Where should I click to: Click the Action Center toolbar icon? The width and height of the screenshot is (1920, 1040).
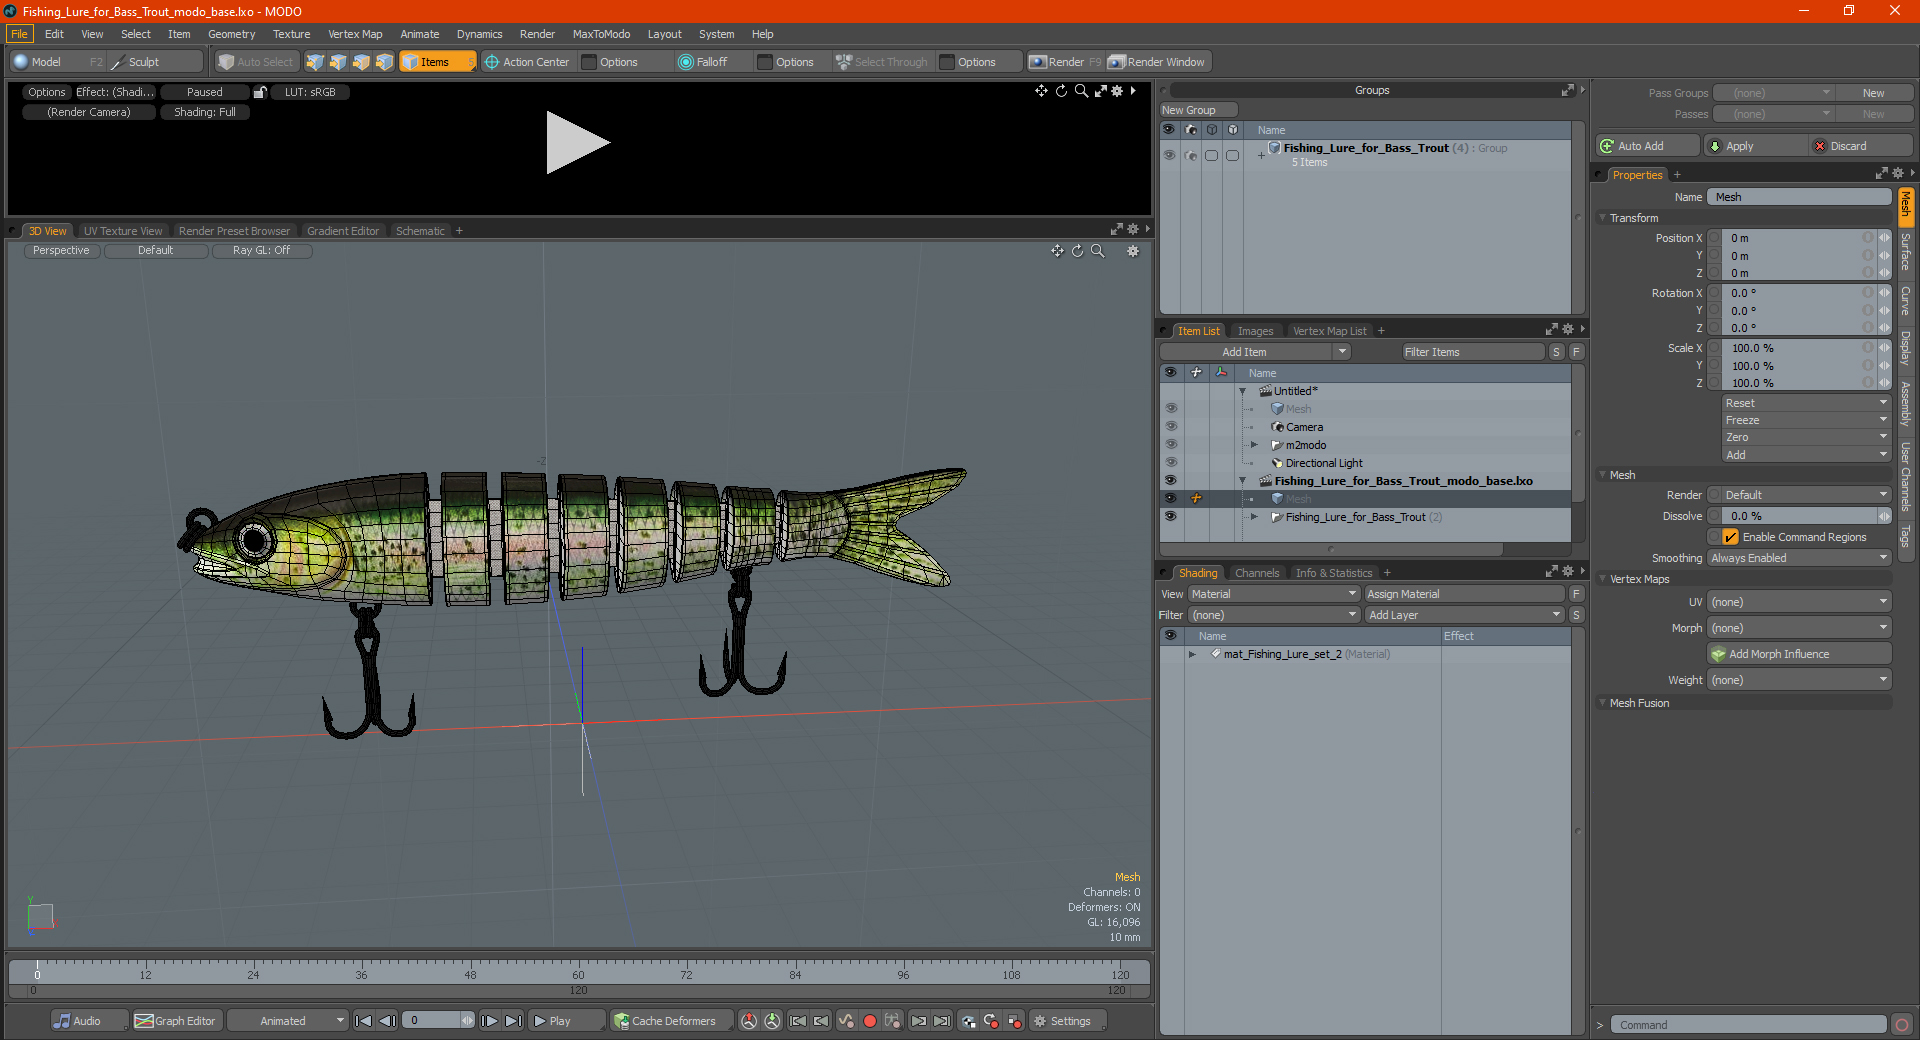pos(491,62)
